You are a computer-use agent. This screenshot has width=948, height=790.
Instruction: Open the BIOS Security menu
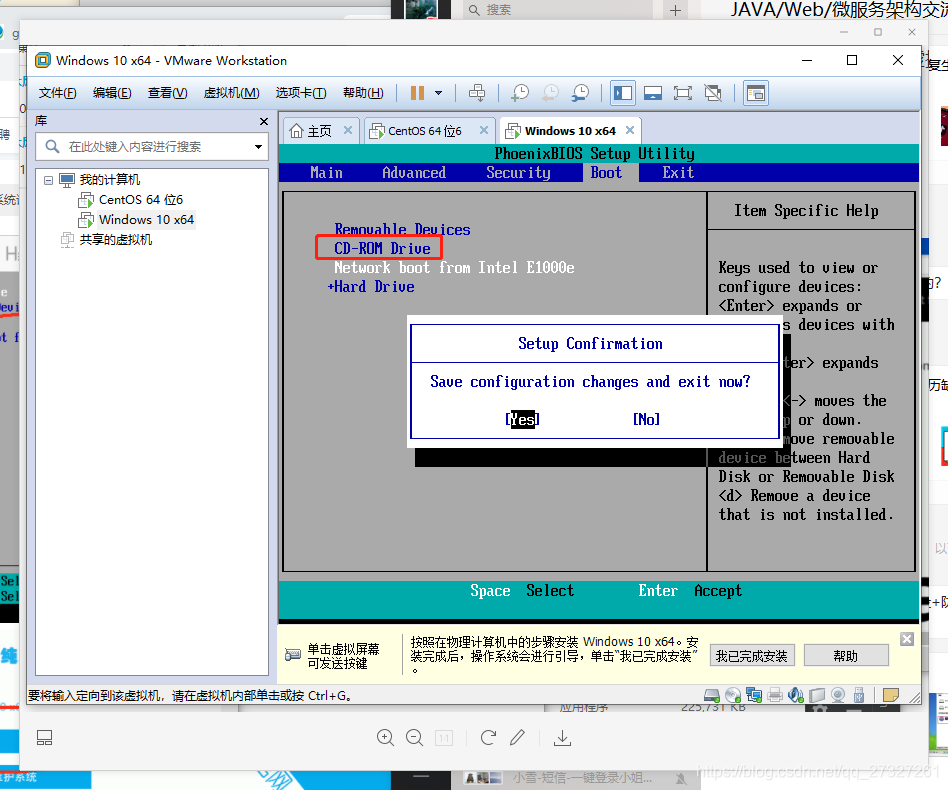(x=518, y=173)
